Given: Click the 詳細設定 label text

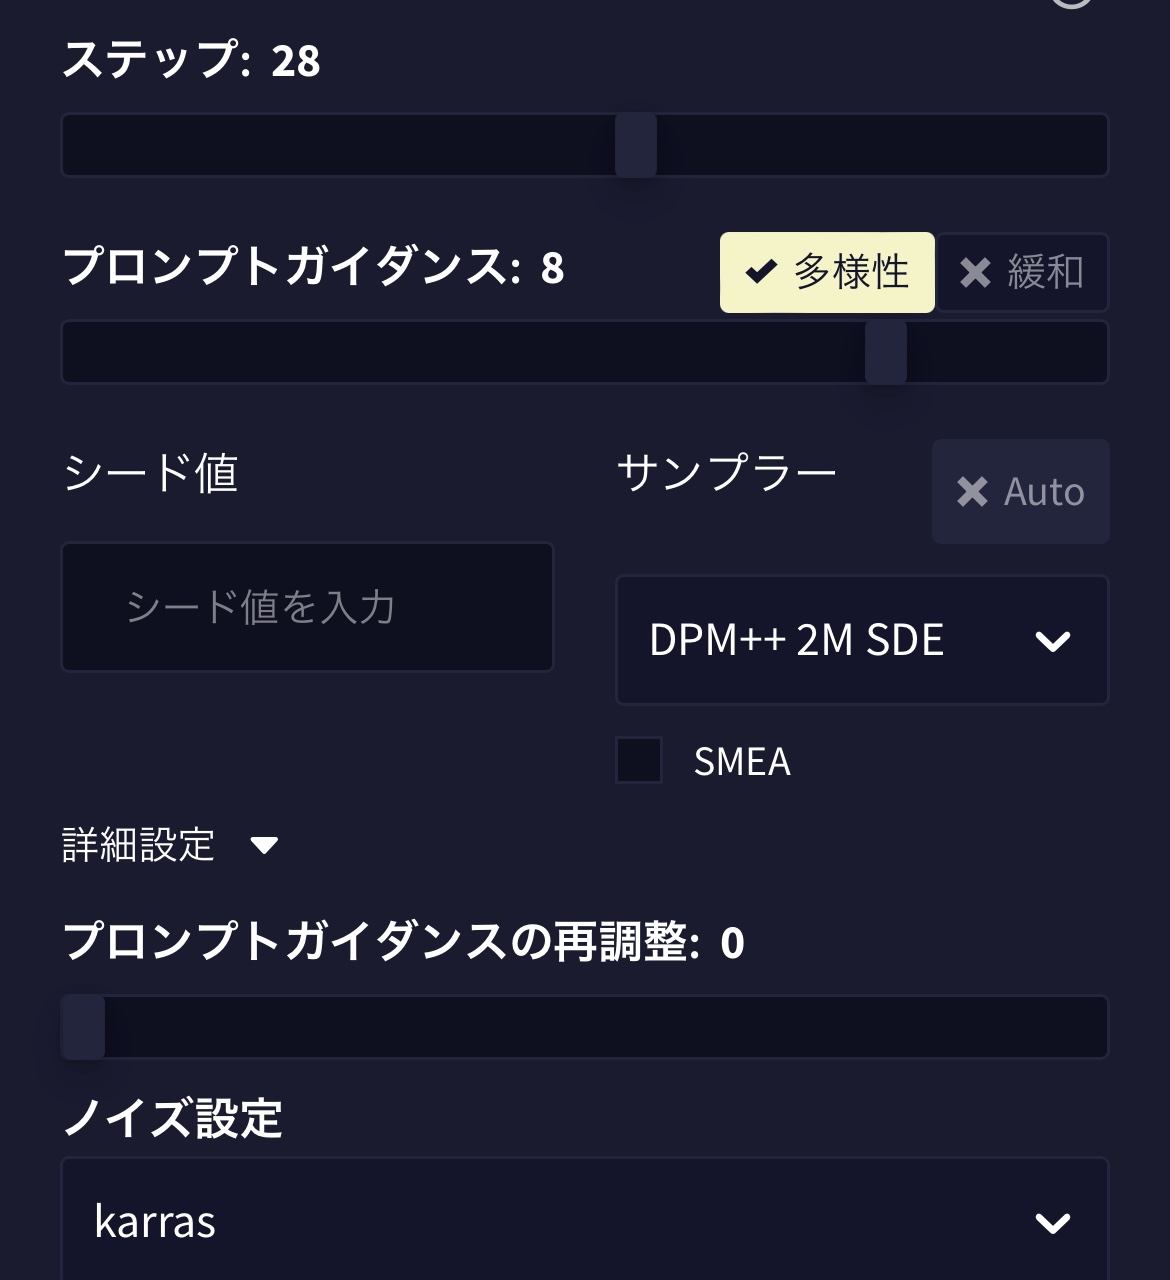Looking at the screenshot, I should 138,845.
